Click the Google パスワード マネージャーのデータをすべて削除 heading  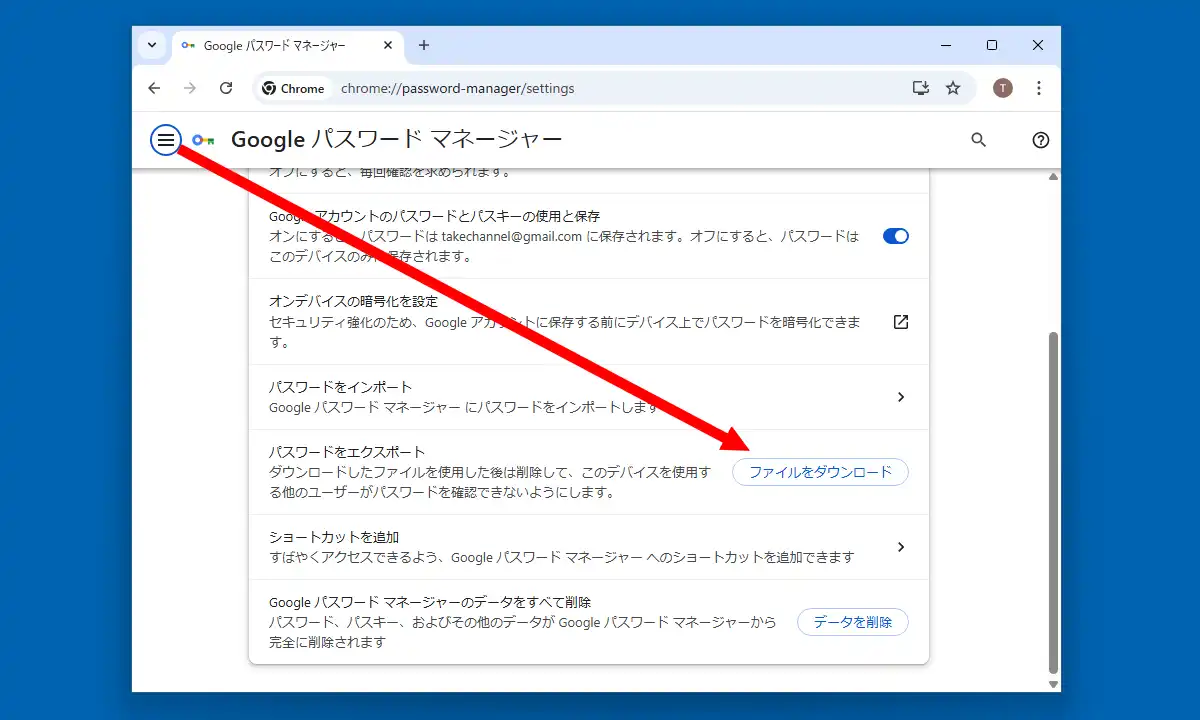430,602
